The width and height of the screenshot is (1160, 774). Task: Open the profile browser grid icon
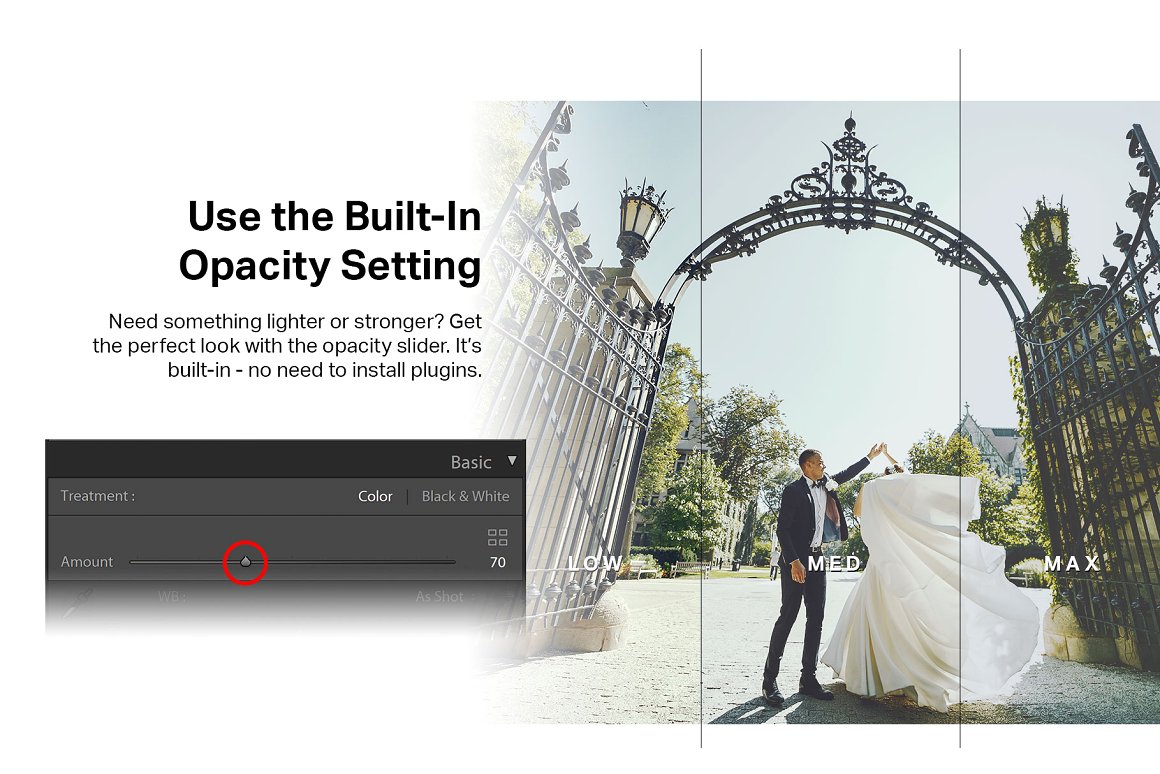[498, 537]
